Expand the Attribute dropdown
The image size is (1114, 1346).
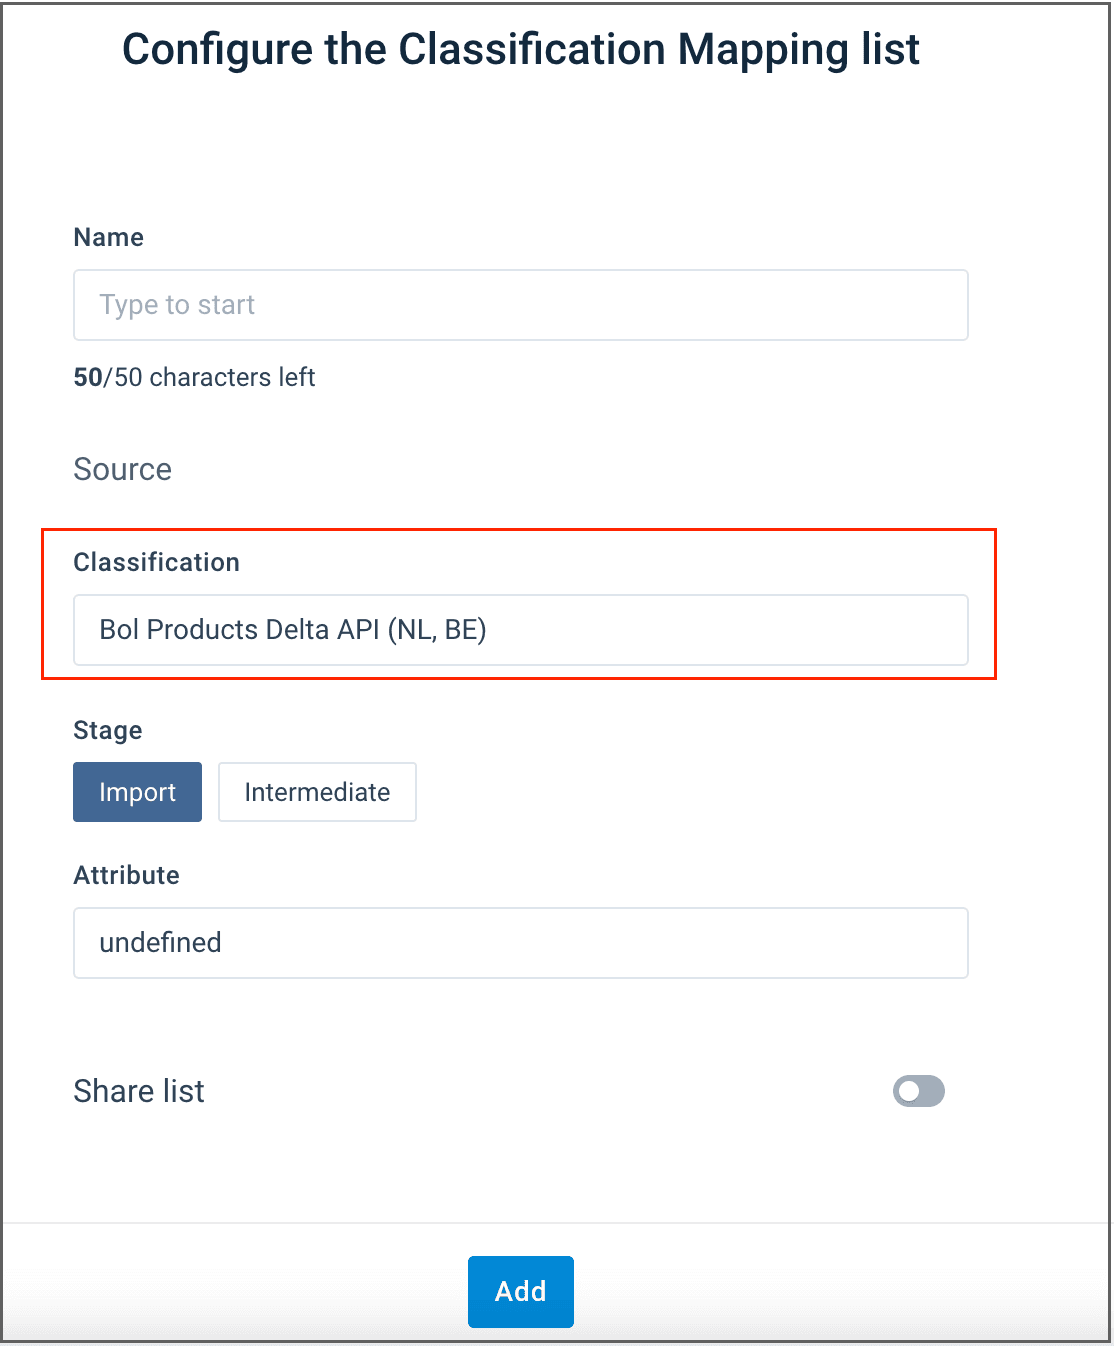pyautogui.click(x=520, y=943)
